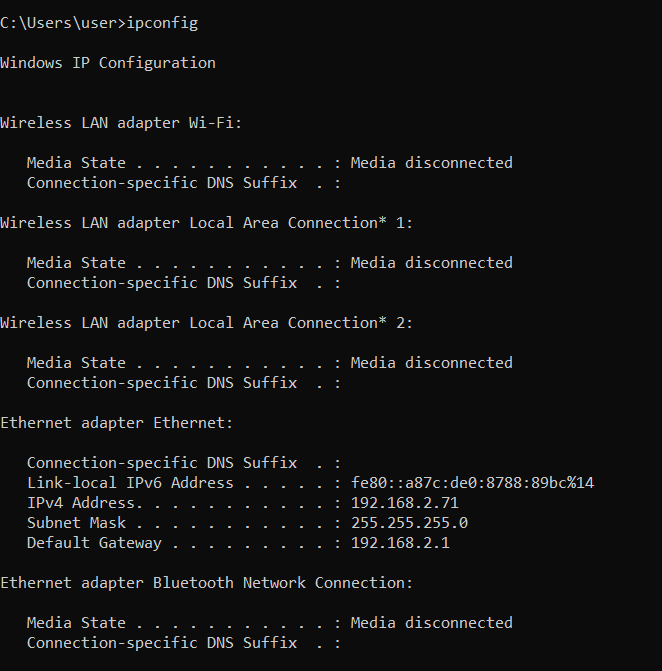This screenshot has width=662, height=671.
Task: Click Media disconnected under the Bluetooth adapter
Action: (x=431, y=622)
